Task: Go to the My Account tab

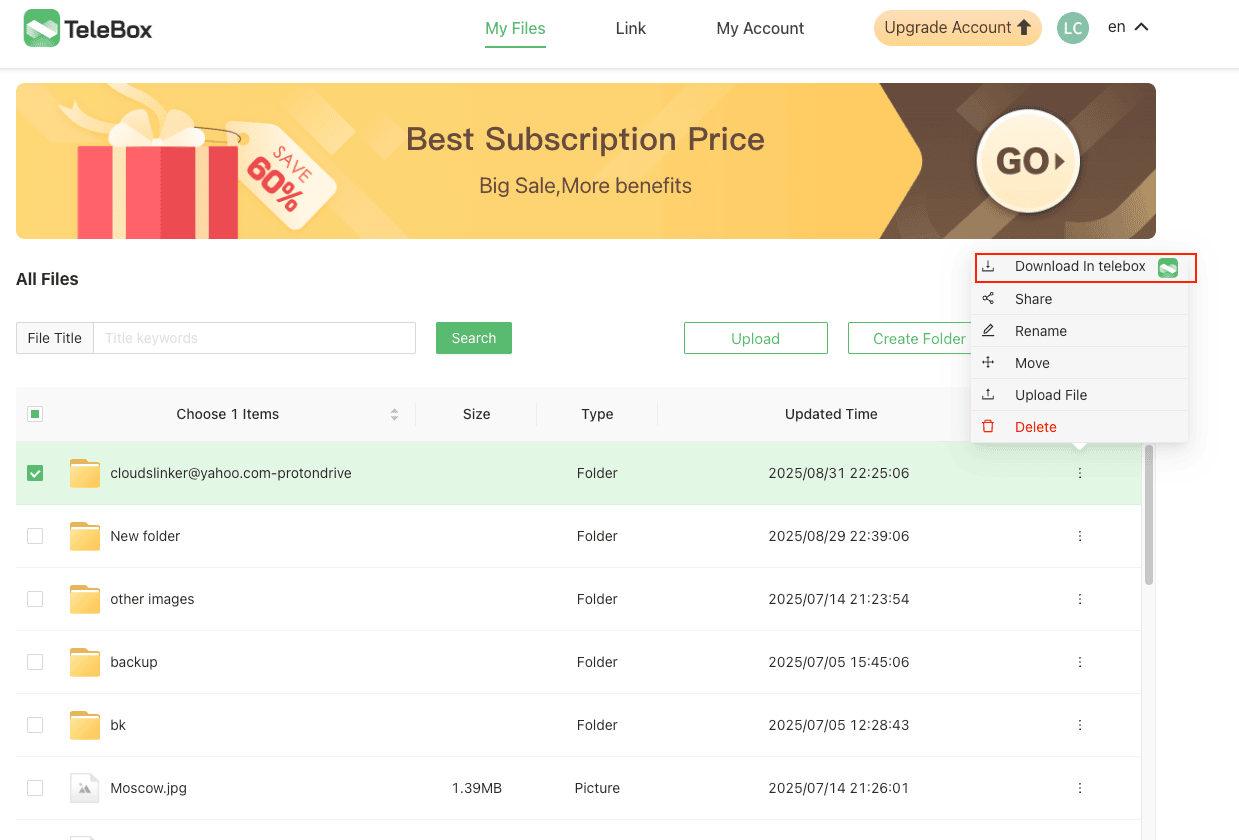Action: (760, 29)
